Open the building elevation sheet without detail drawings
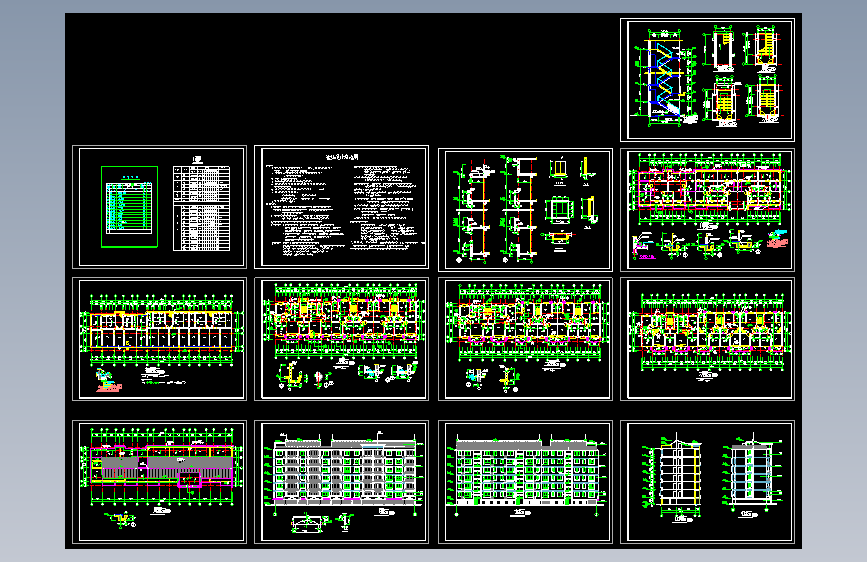The width and height of the screenshot is (867, 562). pyautogui.click(x=525, y=482)
